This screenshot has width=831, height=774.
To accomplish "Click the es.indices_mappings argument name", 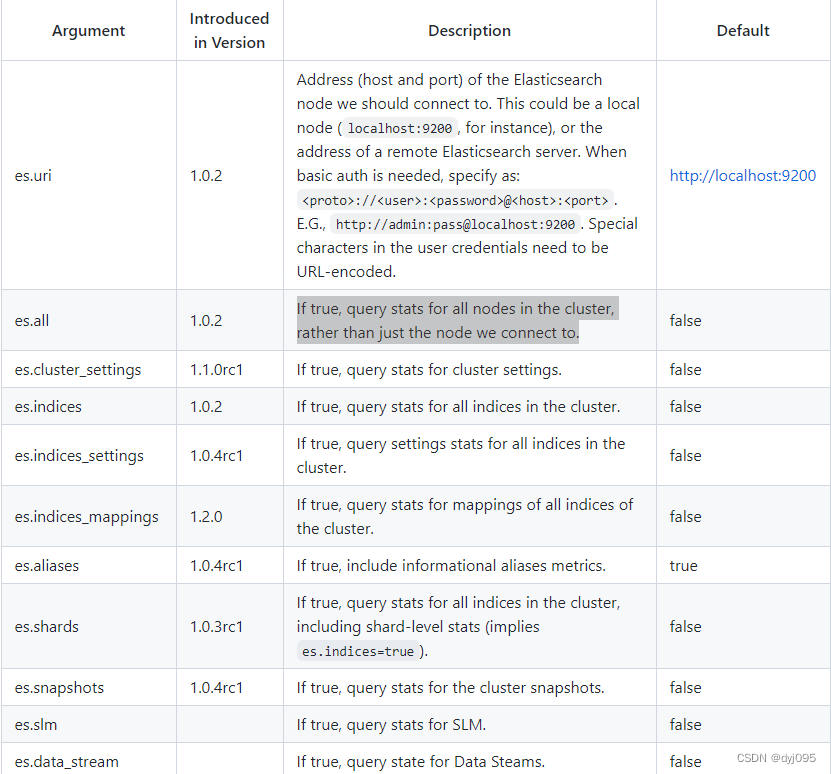I will coord(86,516).
